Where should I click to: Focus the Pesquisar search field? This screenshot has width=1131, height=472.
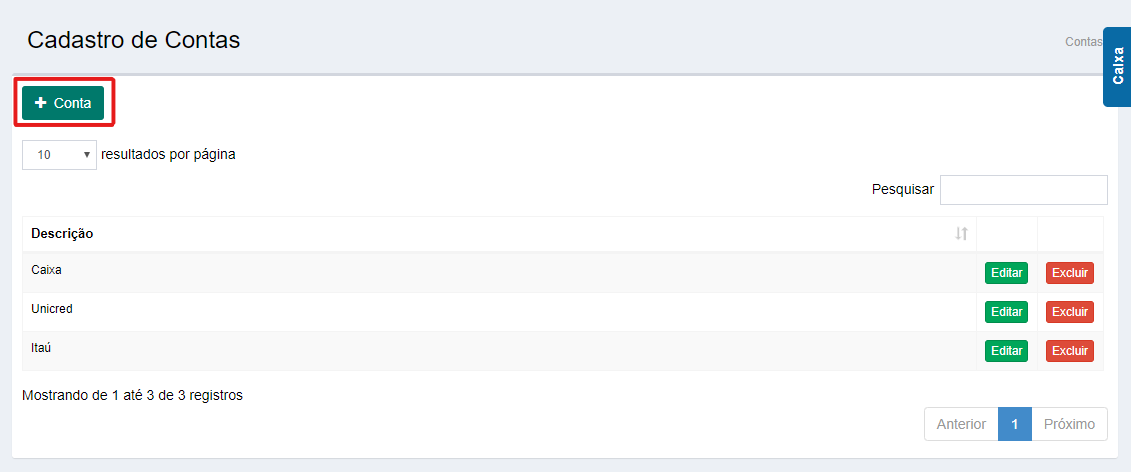[1023, 189]
